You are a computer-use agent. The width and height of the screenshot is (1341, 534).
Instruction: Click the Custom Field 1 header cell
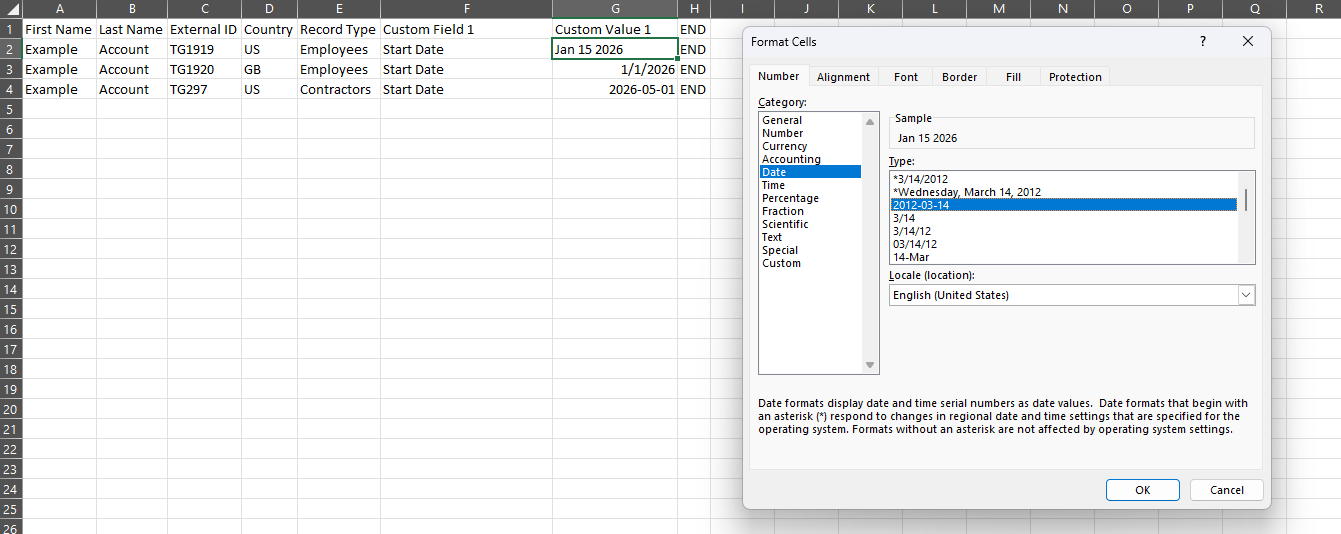pos(466,29)
